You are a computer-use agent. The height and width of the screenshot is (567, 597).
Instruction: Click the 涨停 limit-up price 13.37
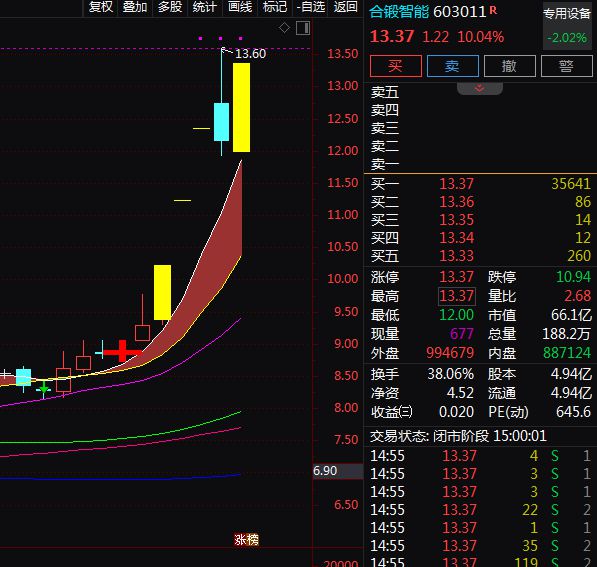click(x=456, y=277)
